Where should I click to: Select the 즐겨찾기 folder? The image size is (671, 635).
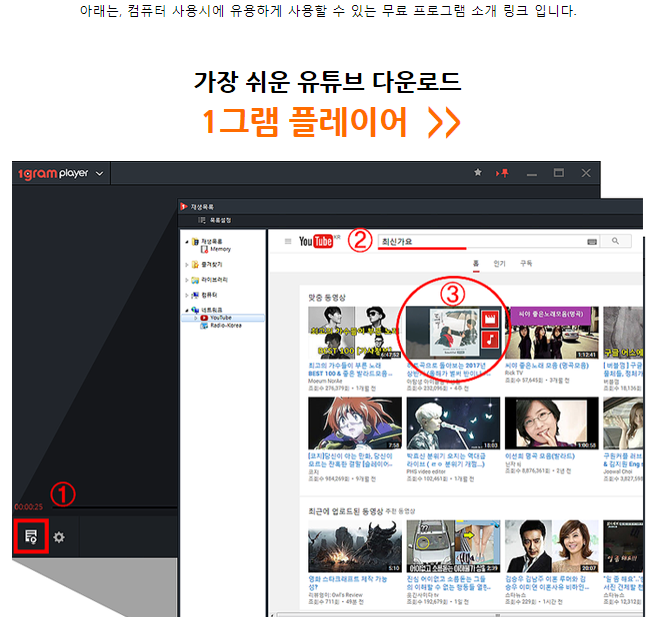coord(207,264)
